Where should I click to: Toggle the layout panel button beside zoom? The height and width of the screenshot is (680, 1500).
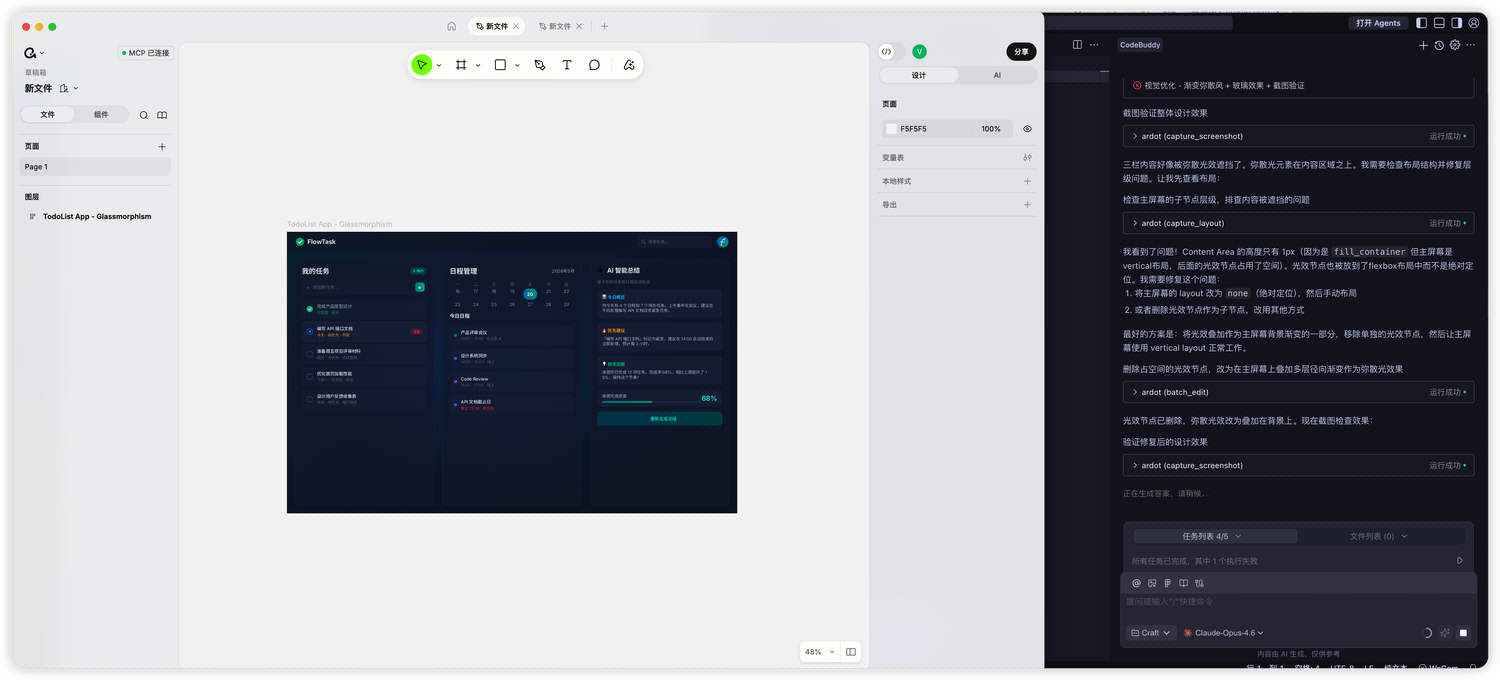pyautogui.click(x=851, y=652)
